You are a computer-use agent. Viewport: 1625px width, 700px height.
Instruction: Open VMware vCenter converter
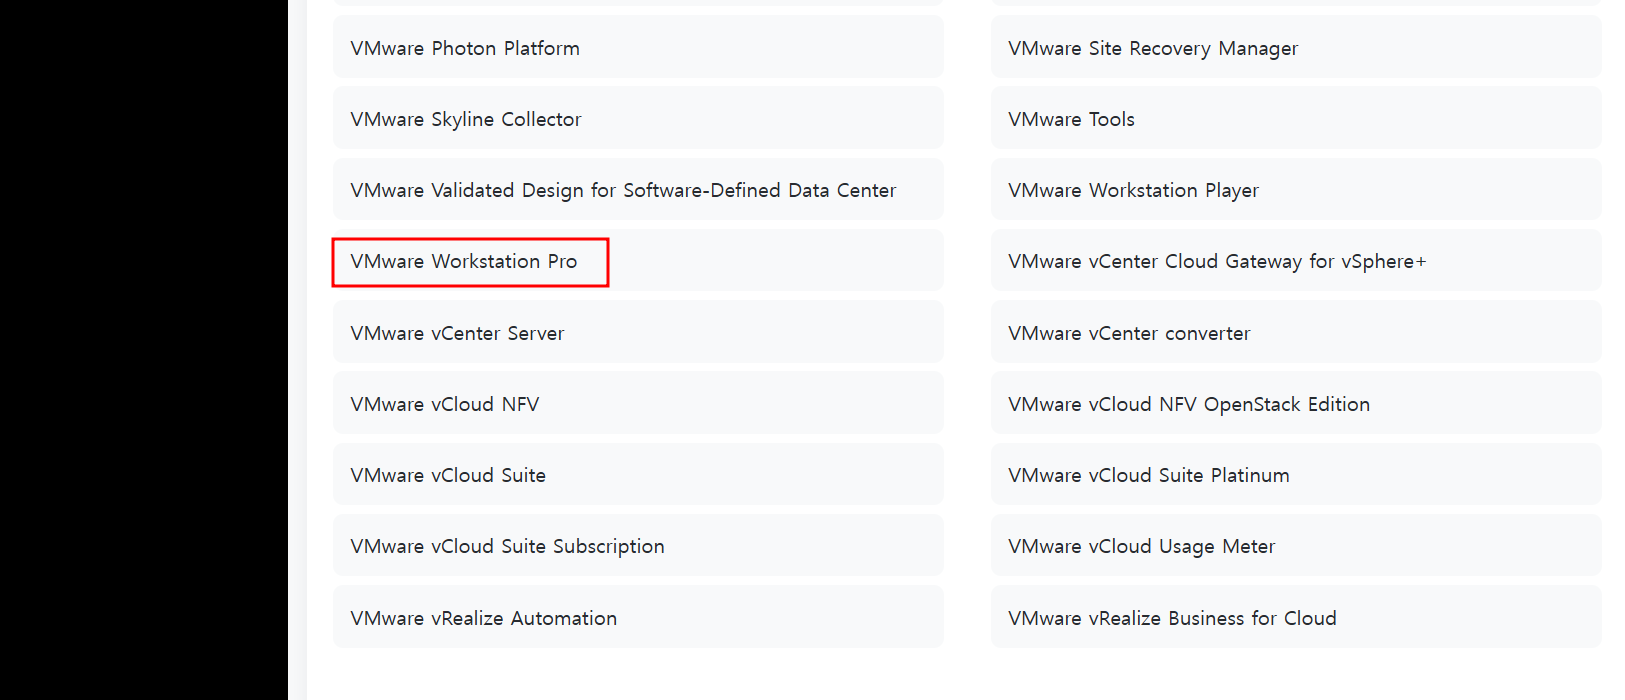(x=1296, y=332)
